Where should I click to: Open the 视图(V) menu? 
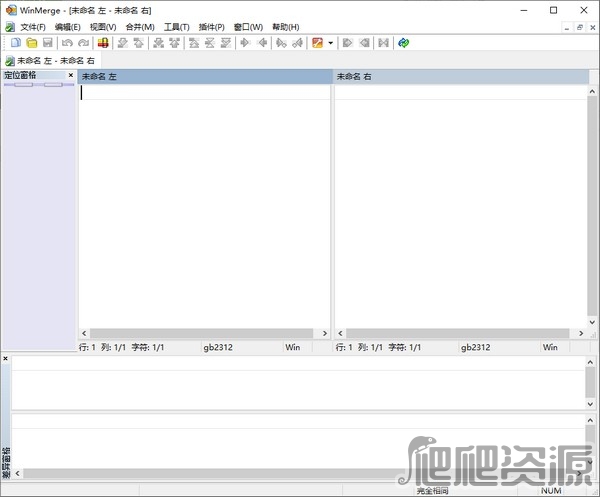click(x=103, y=27)
